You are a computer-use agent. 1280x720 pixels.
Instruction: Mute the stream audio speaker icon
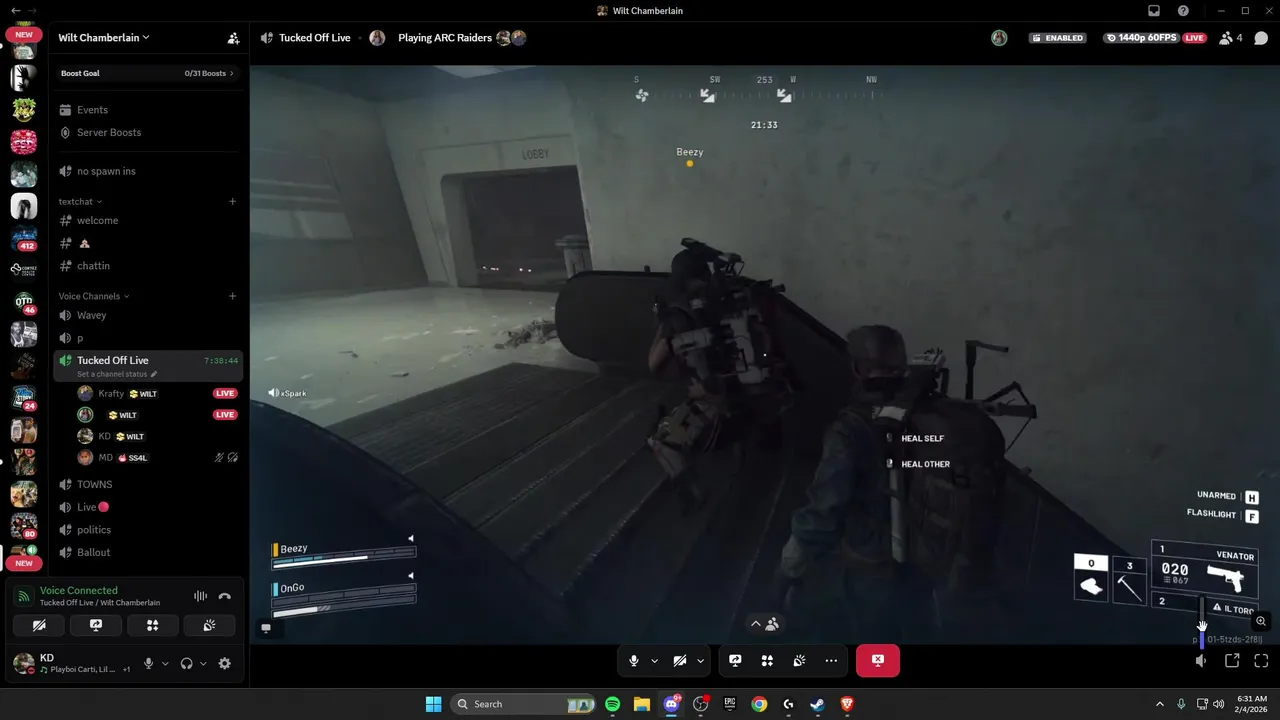pos(1202,661)
